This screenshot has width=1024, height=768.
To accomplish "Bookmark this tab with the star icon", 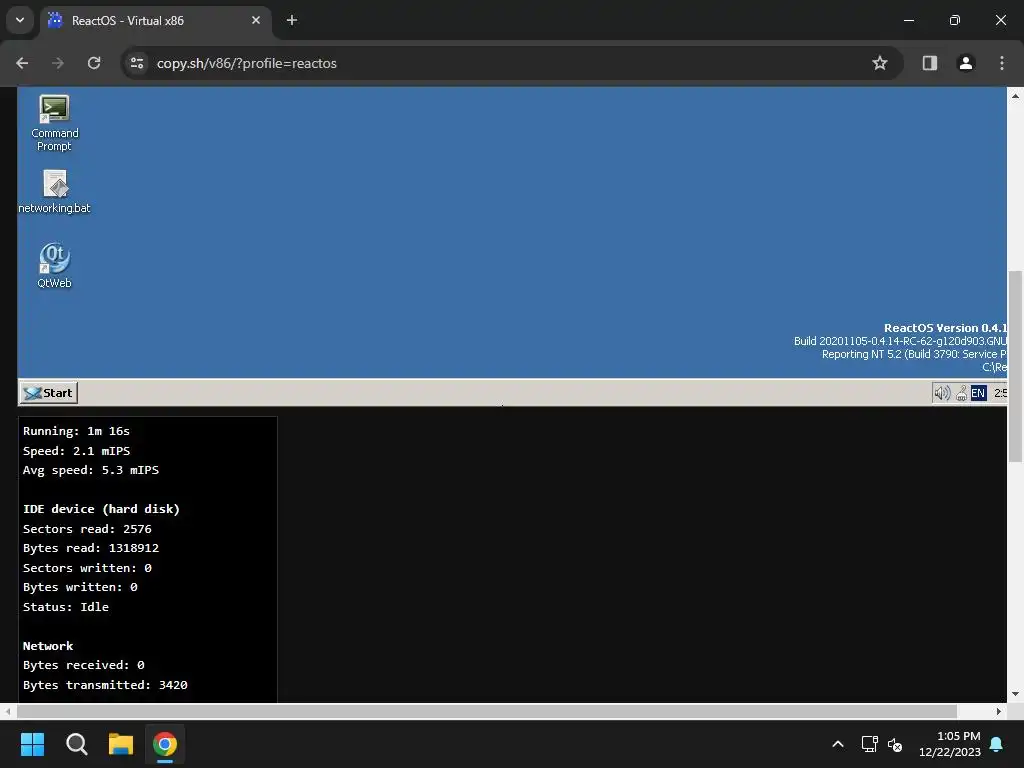I will pos(880,63).
